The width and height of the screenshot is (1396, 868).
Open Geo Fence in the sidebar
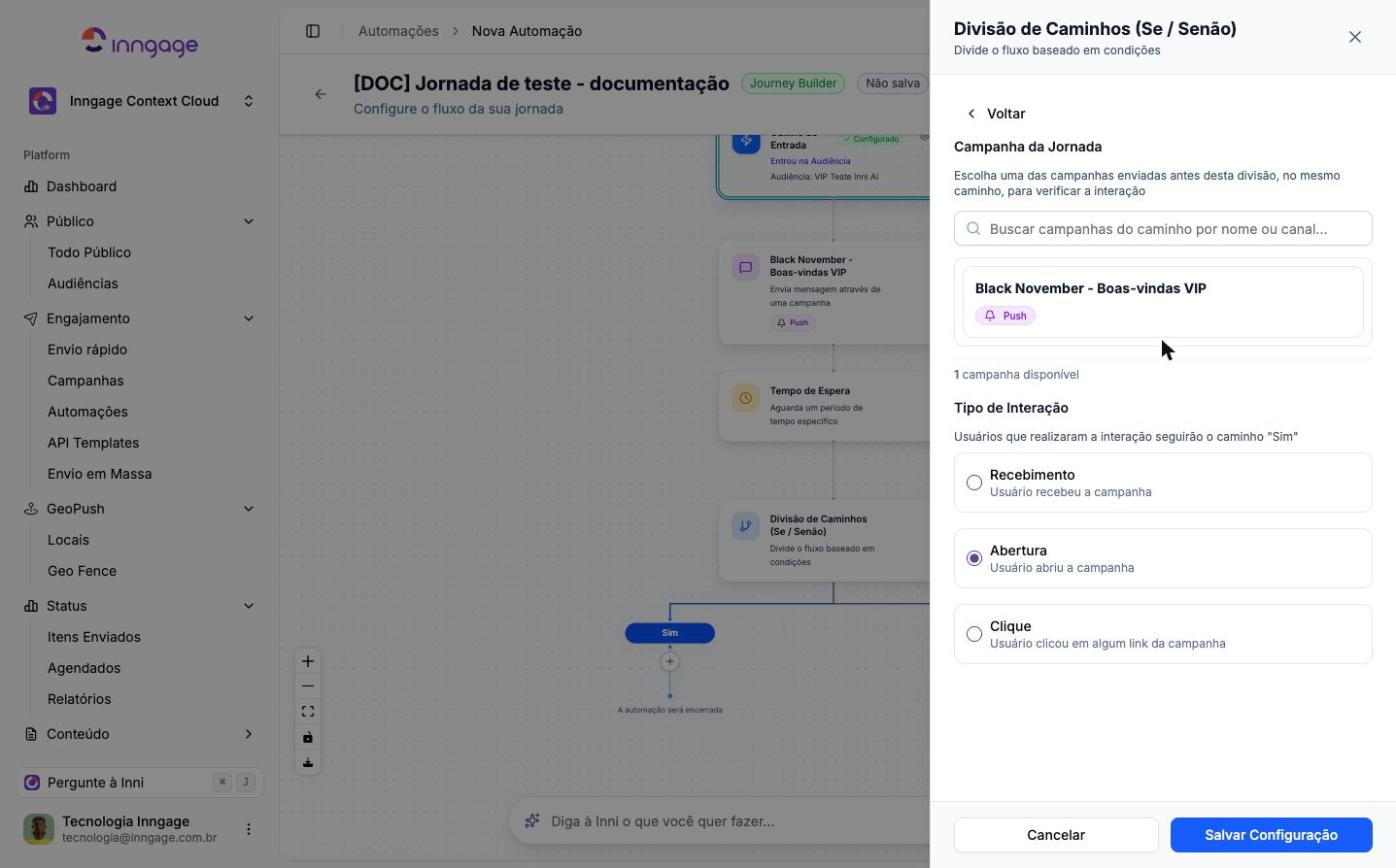(82, 570)
